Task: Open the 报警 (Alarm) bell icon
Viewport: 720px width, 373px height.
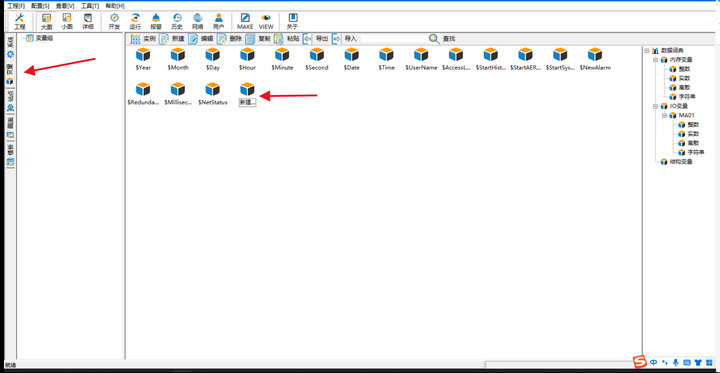Action: [x=156, y=21]
